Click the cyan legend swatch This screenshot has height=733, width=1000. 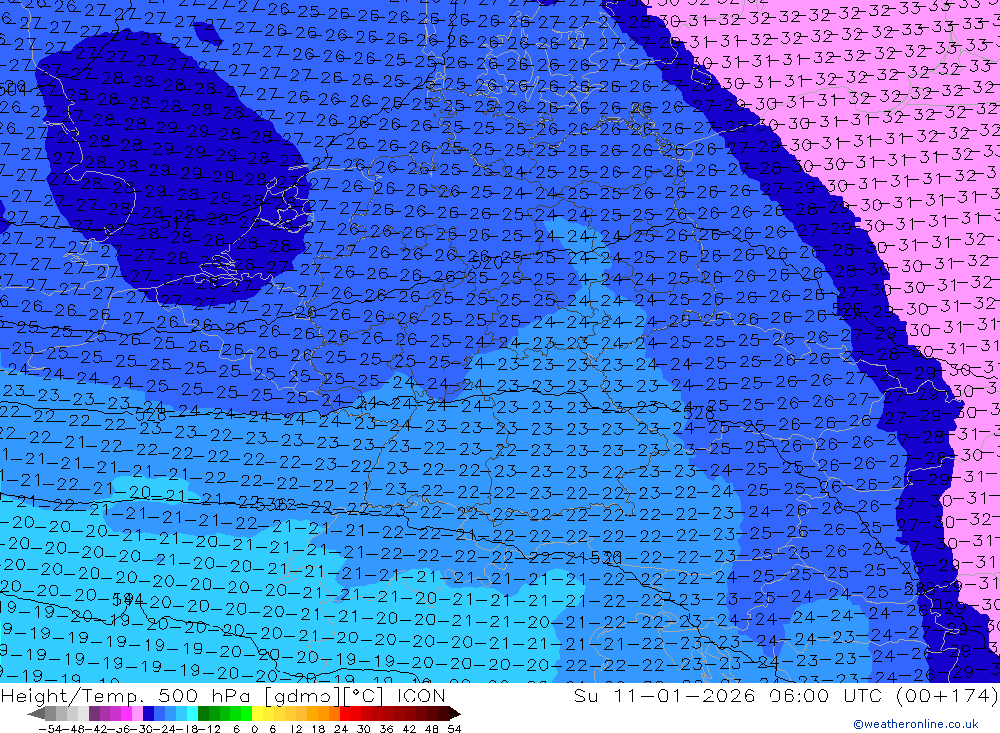tap(193, 713)
